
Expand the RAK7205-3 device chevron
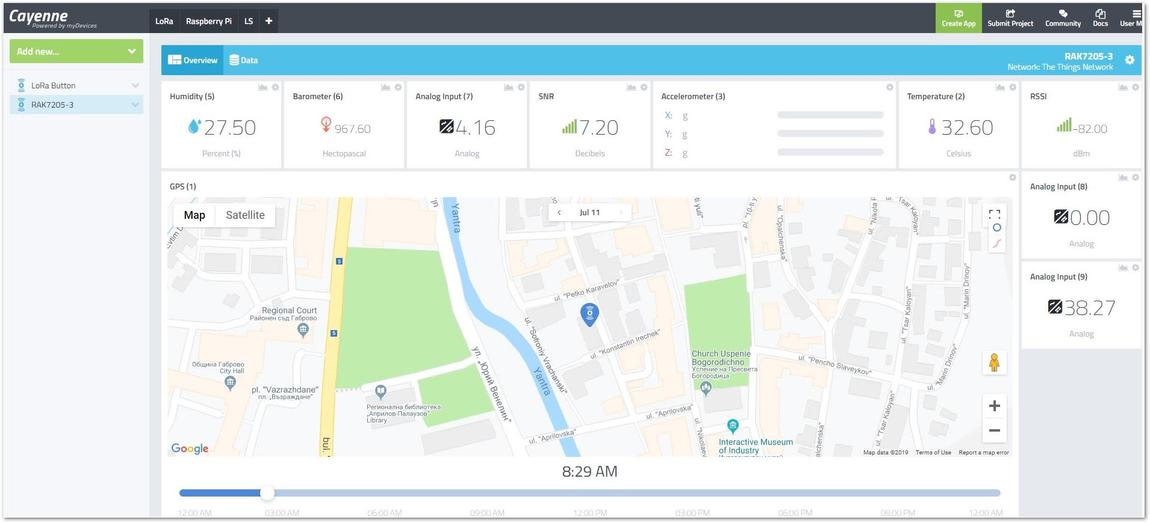pyautogui.click(x=135, y=105)
